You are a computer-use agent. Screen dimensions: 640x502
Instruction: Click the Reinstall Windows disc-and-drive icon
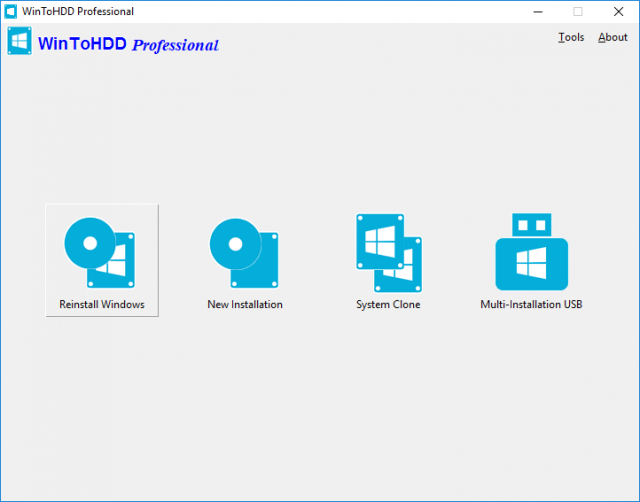[101, 252]
